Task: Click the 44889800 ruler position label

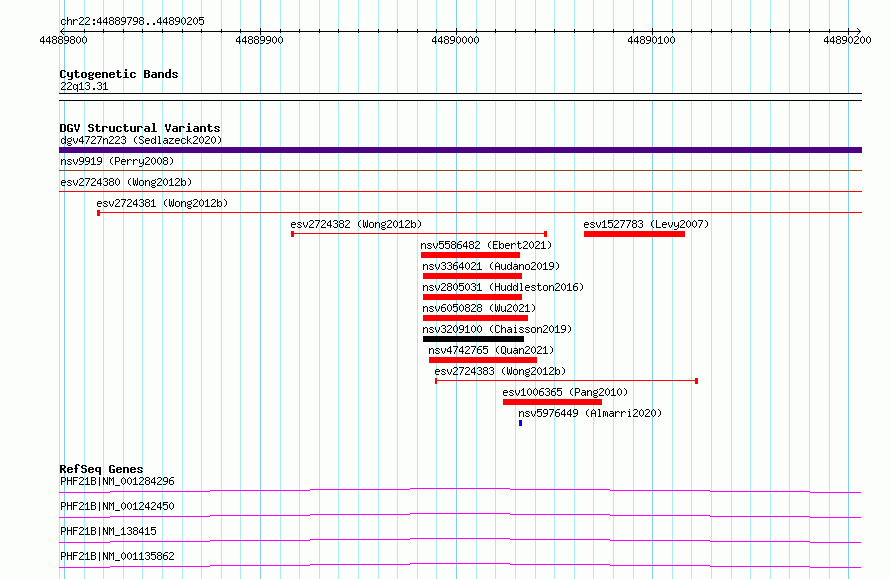Action: click(x=64, y=40)
